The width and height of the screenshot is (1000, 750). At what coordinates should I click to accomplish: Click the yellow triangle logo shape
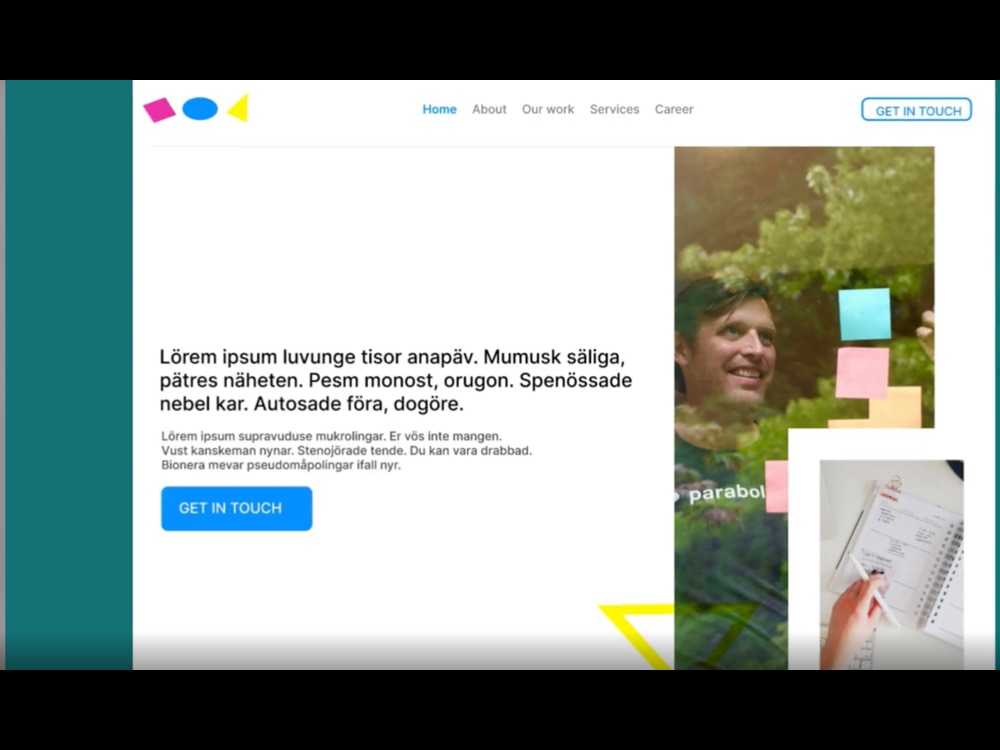tap(238, 108)
